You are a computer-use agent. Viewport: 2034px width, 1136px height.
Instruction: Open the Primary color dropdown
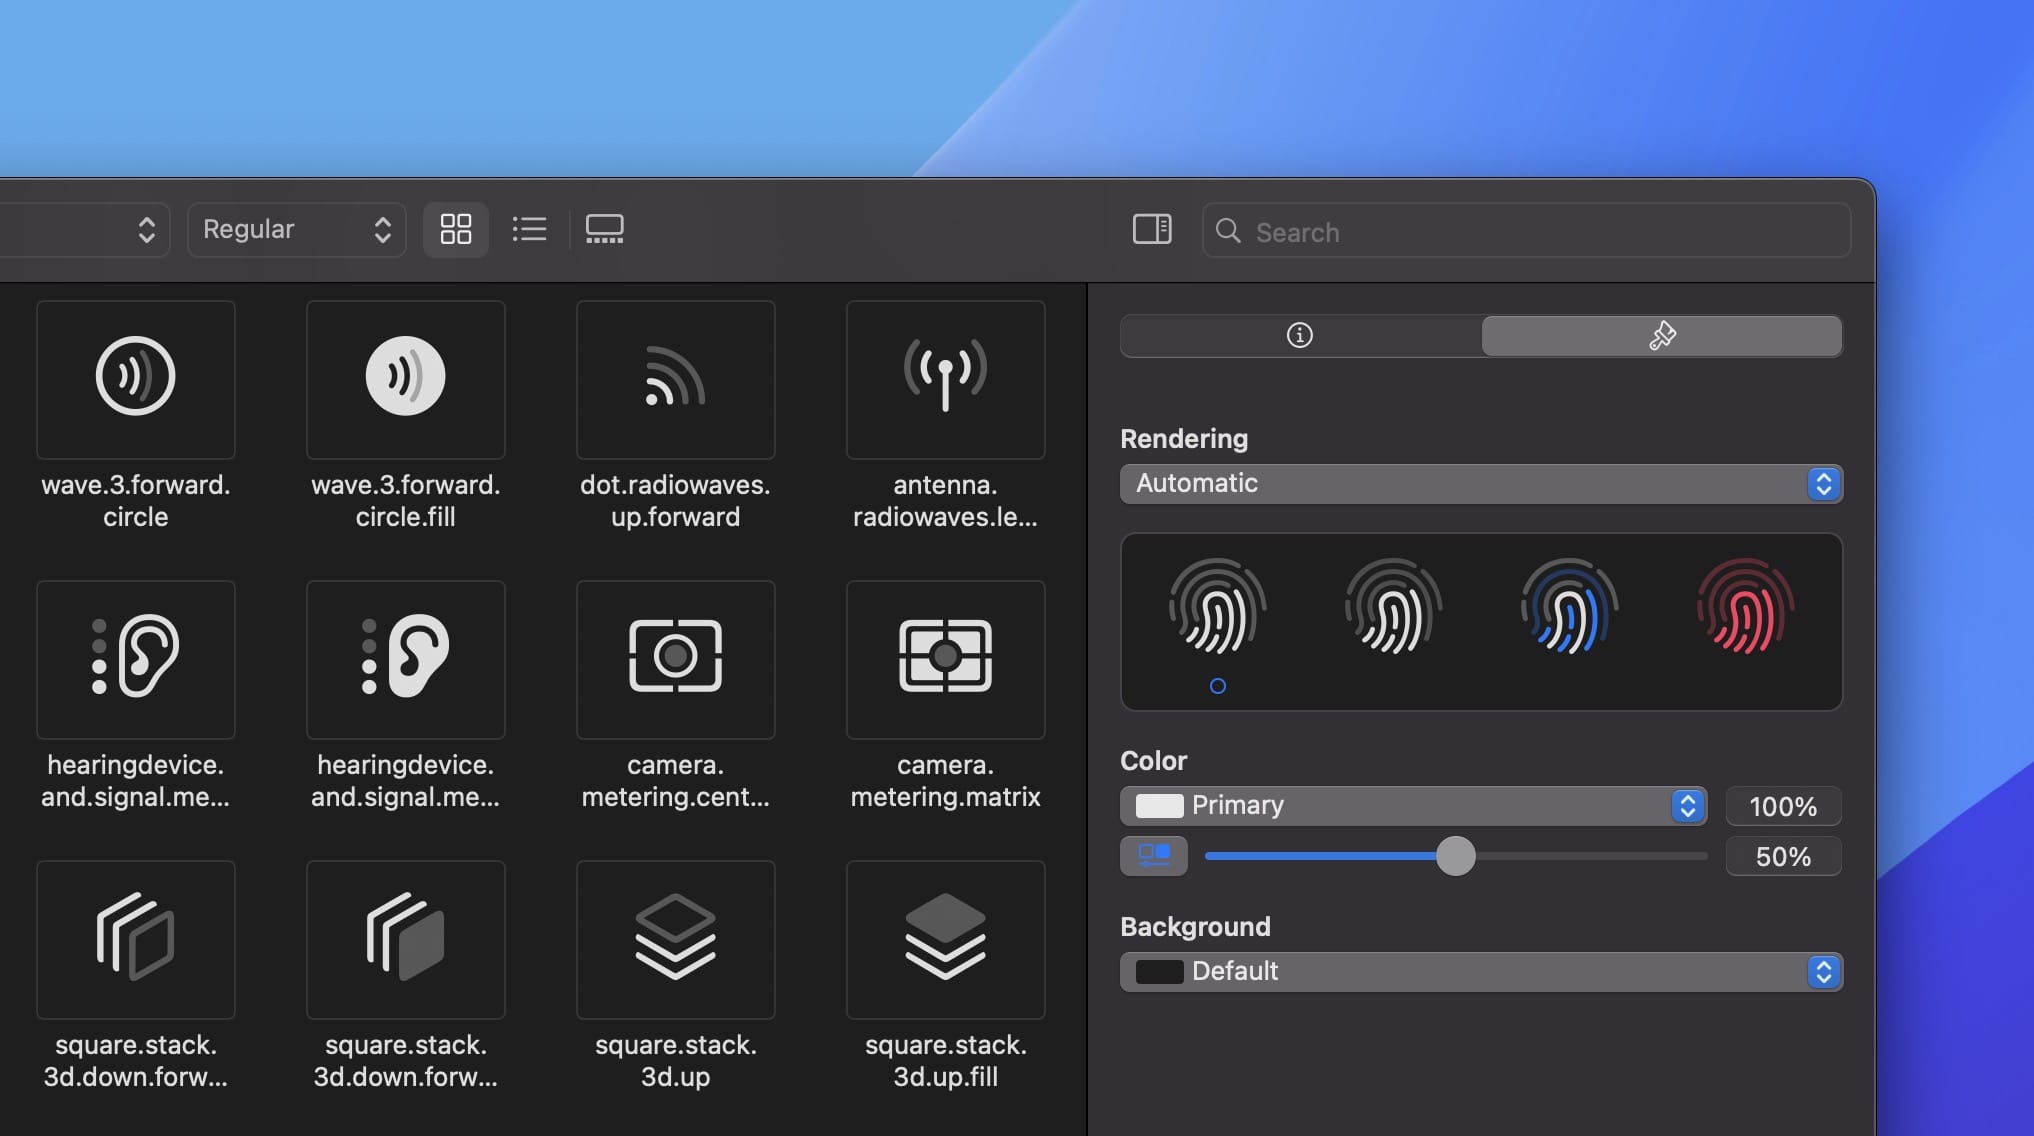1414,806
